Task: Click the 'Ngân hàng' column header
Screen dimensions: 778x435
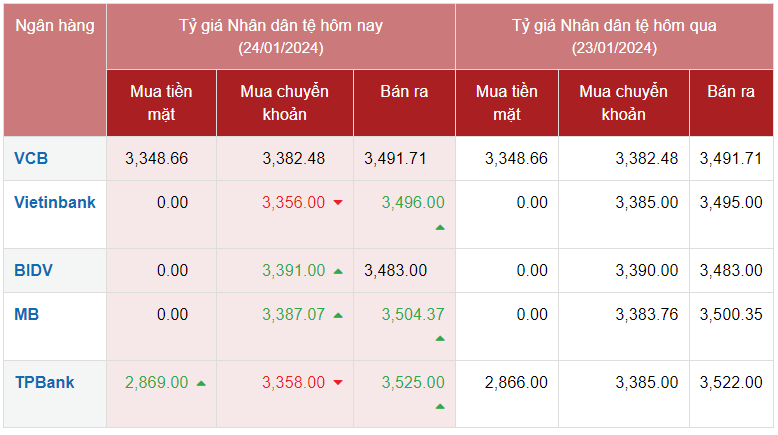Action: click(x=55, y=26)
